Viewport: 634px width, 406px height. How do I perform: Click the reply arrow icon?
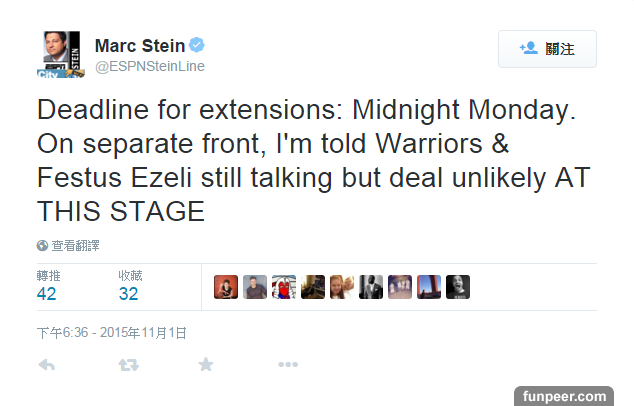(46, 365)
